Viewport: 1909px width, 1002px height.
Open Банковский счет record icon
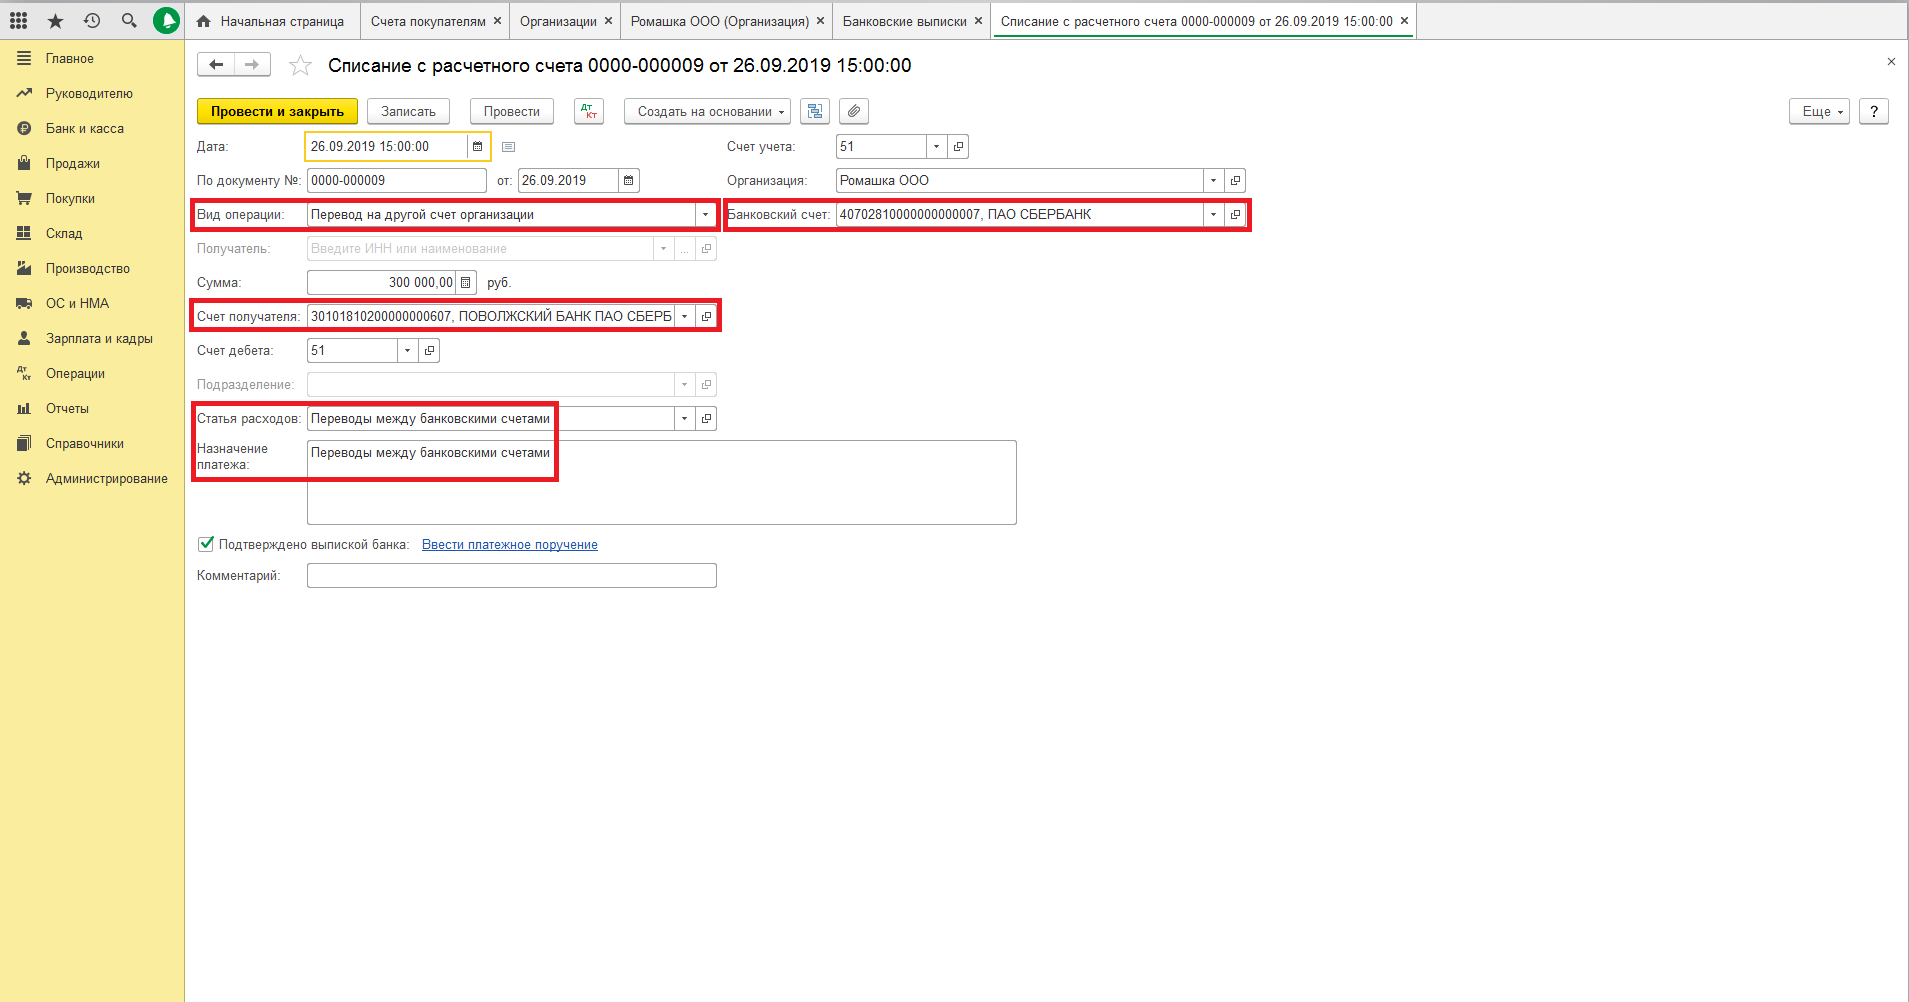1235,214
